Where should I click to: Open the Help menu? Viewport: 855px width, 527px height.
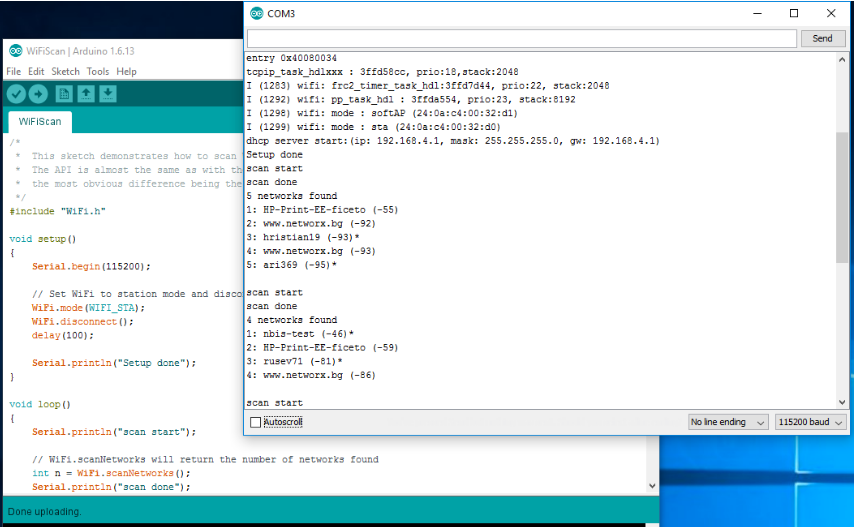[127, 71]
